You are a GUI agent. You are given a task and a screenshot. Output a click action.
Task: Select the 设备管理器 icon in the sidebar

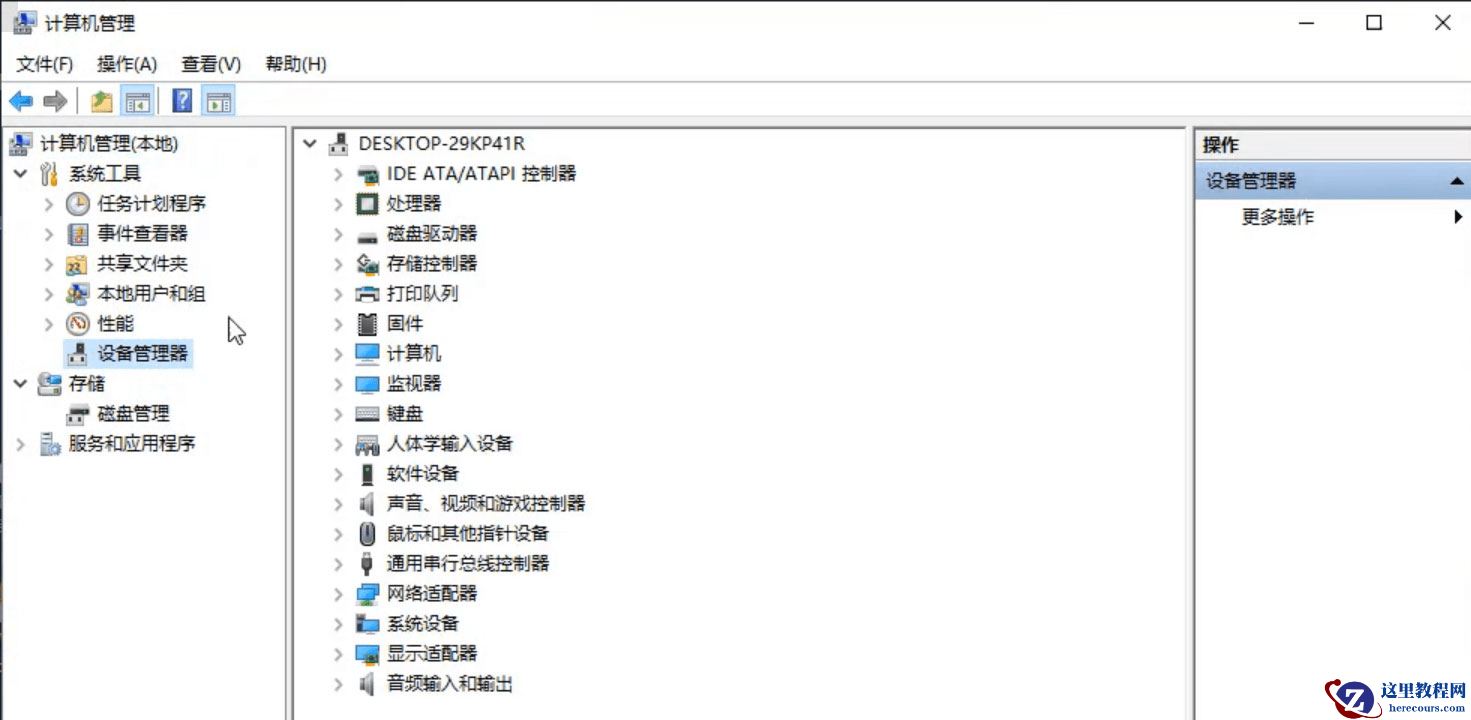click(x=78, y=353)
